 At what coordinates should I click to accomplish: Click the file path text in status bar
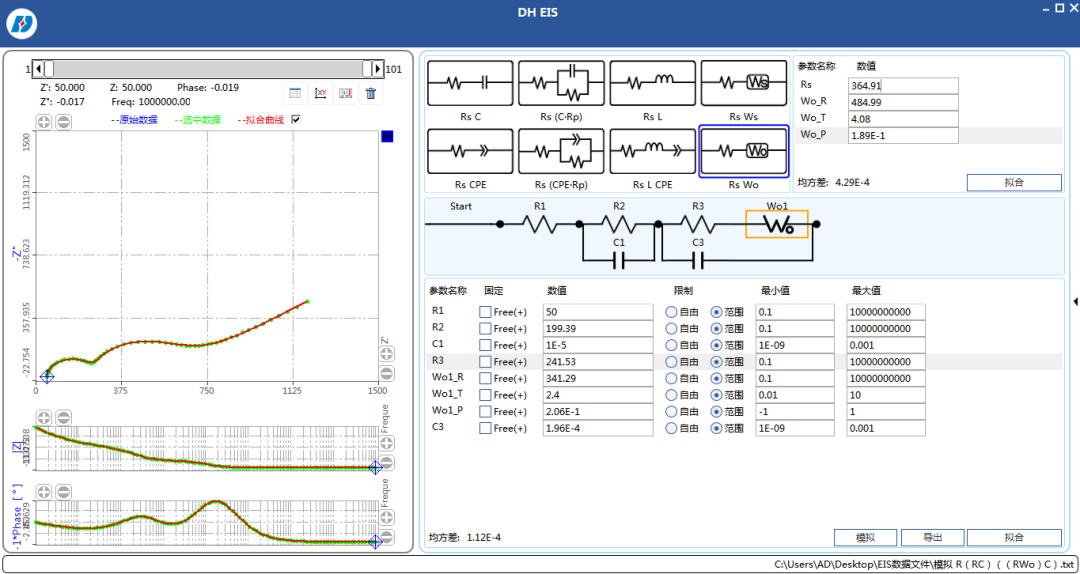(x=924, y=564)
